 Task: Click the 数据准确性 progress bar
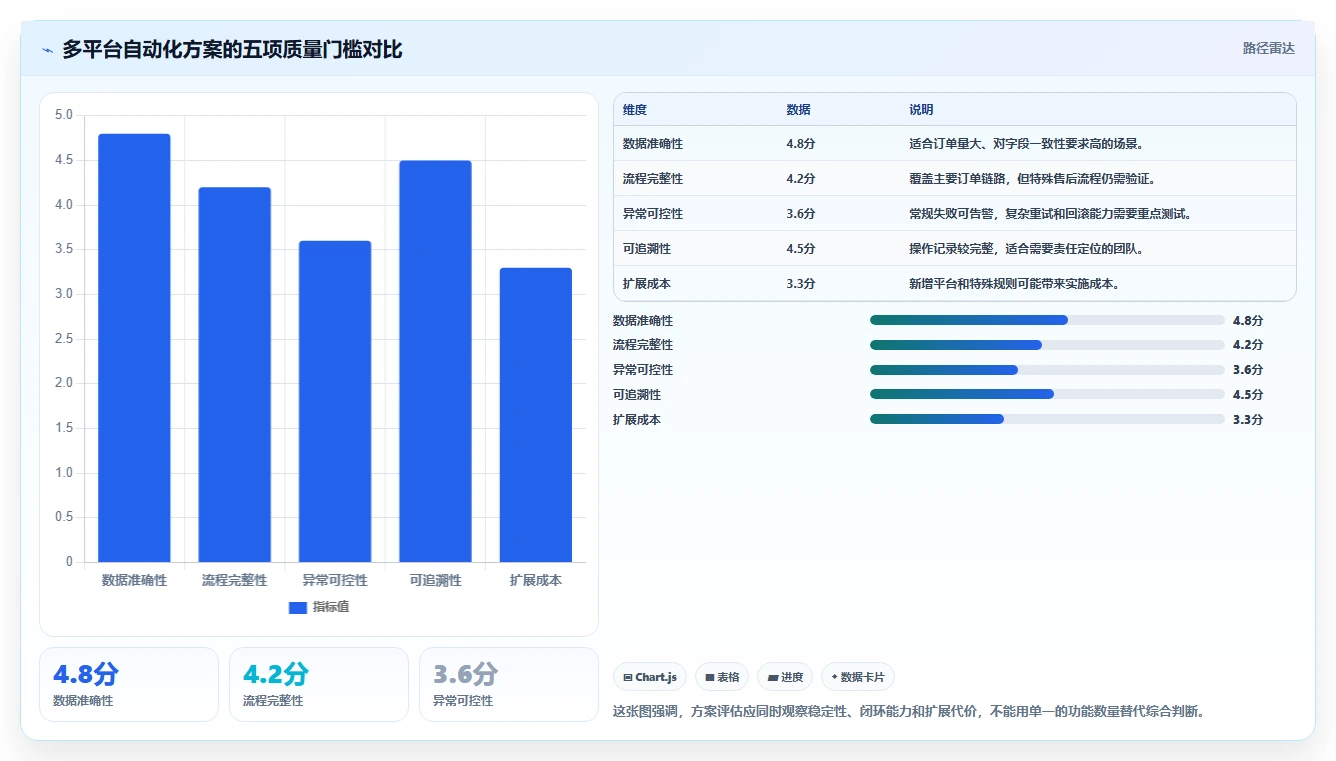point(1047,320)
